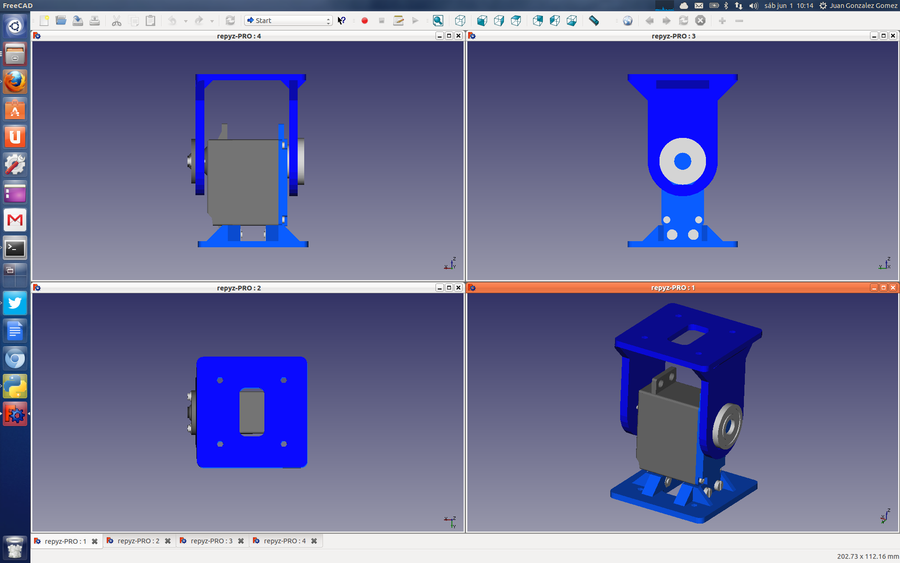The image size is (900, 563).
Task: Open the Terminal from the Ubuntu launcher
Action: click(15, 247)
